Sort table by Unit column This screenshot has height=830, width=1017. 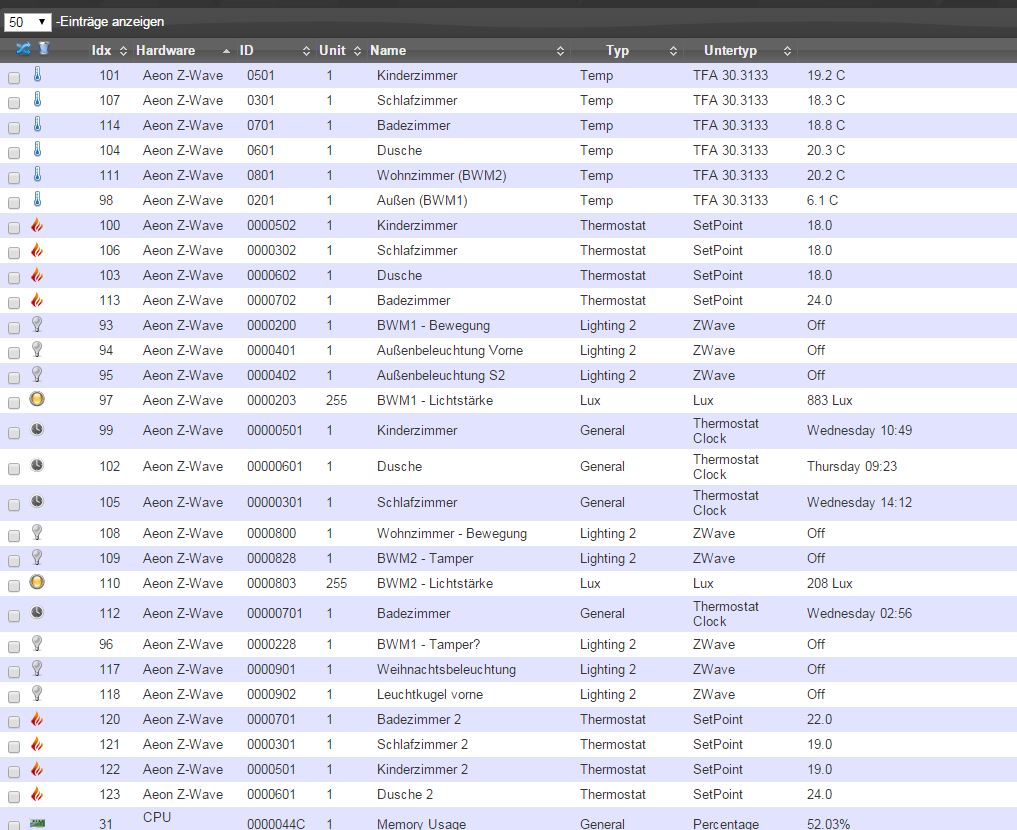(339, 51)
